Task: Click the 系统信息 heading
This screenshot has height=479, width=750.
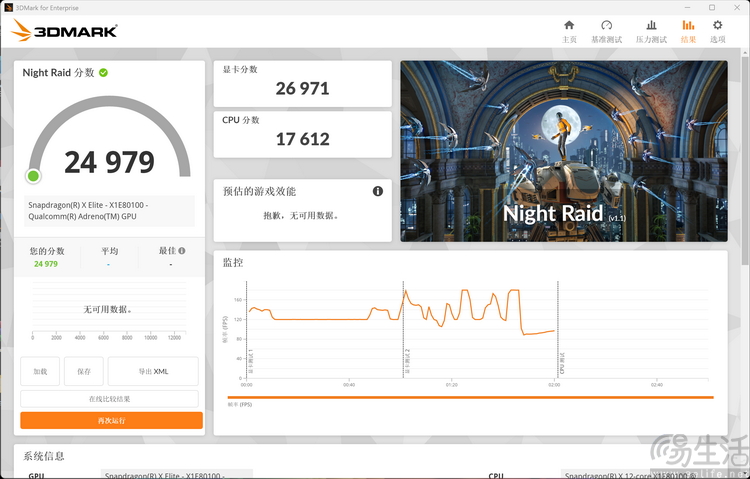Action: pos(44,456)
